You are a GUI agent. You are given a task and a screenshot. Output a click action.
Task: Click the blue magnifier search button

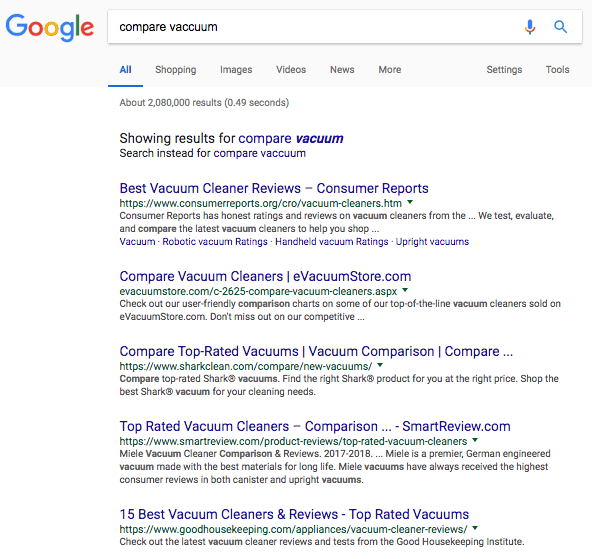(560, 27)
